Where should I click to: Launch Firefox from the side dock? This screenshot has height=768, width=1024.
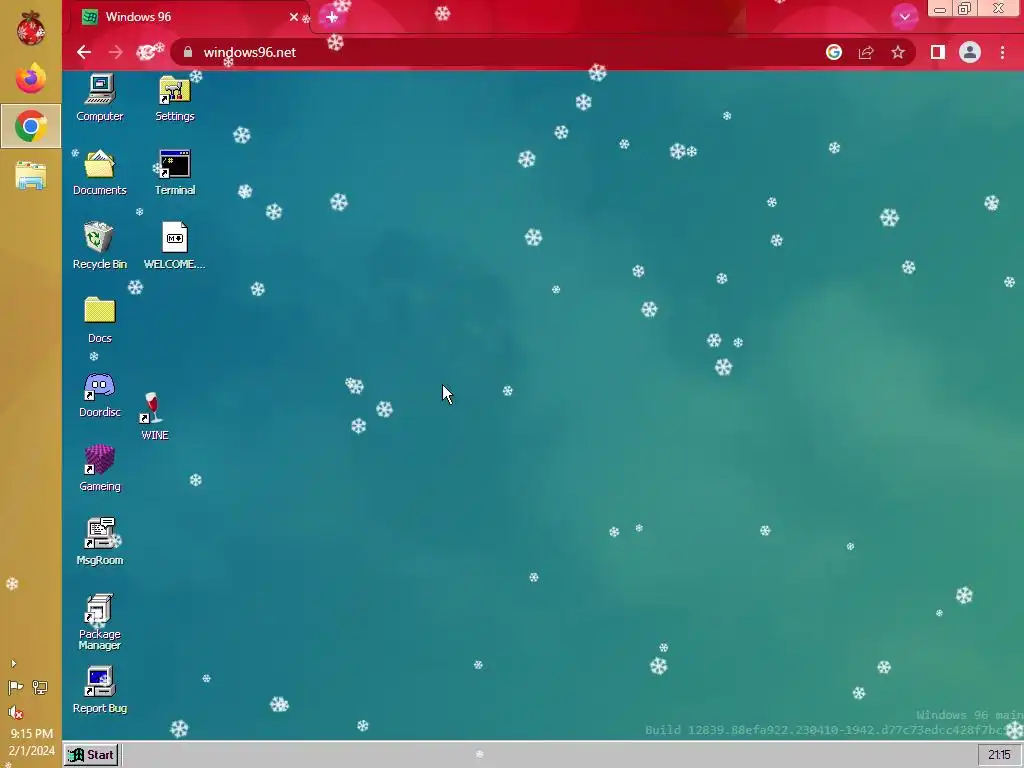click(x=31, y=78)
